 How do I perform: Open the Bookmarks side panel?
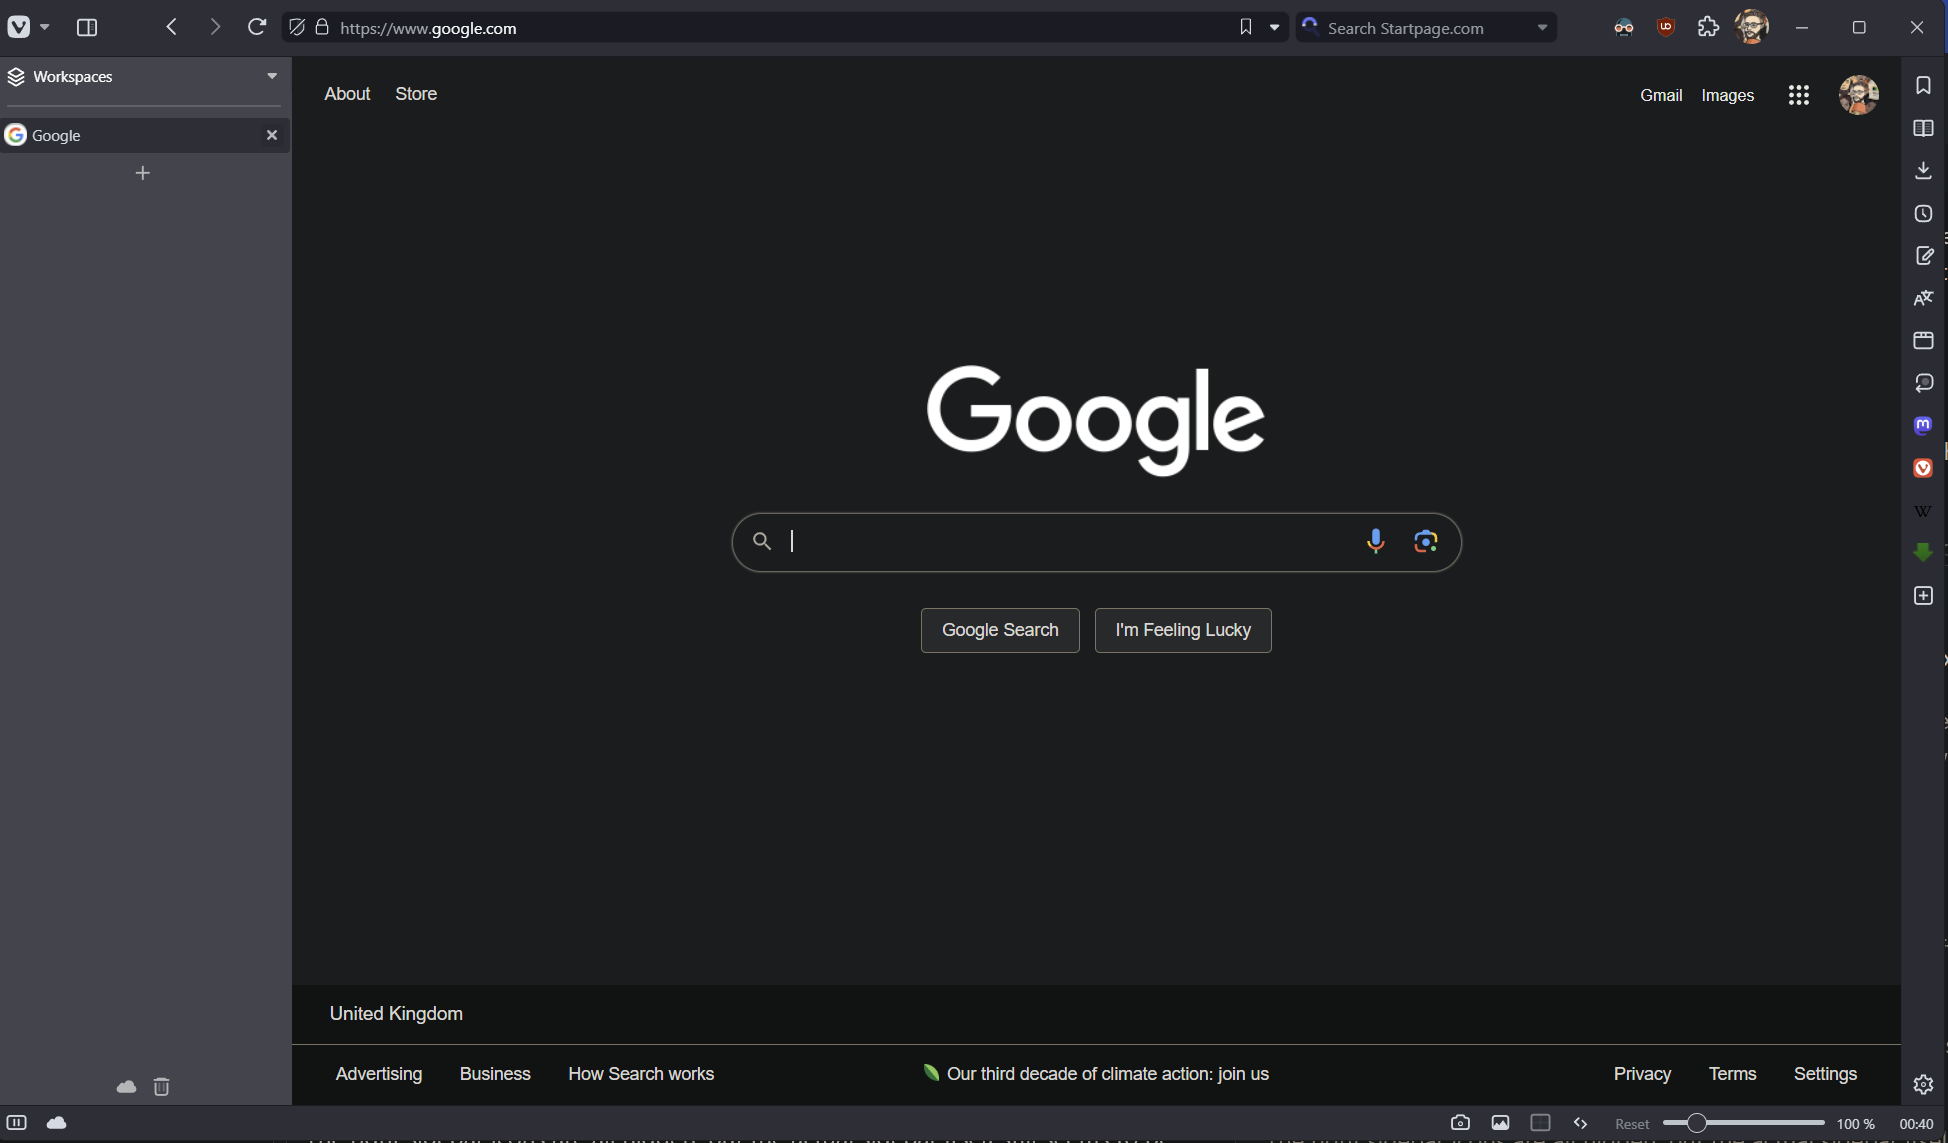(1923, 85)
